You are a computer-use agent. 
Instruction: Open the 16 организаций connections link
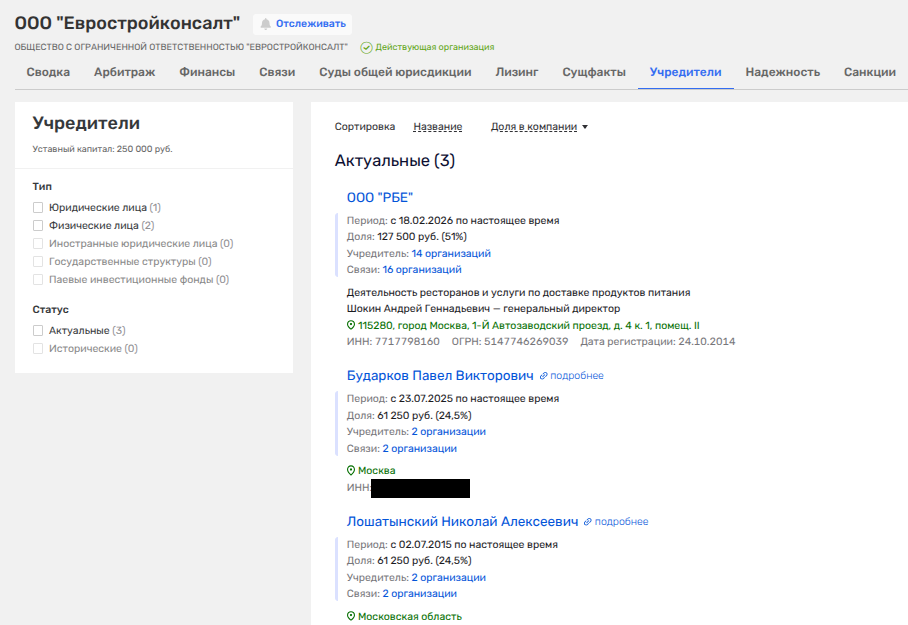tap(422, 270)
